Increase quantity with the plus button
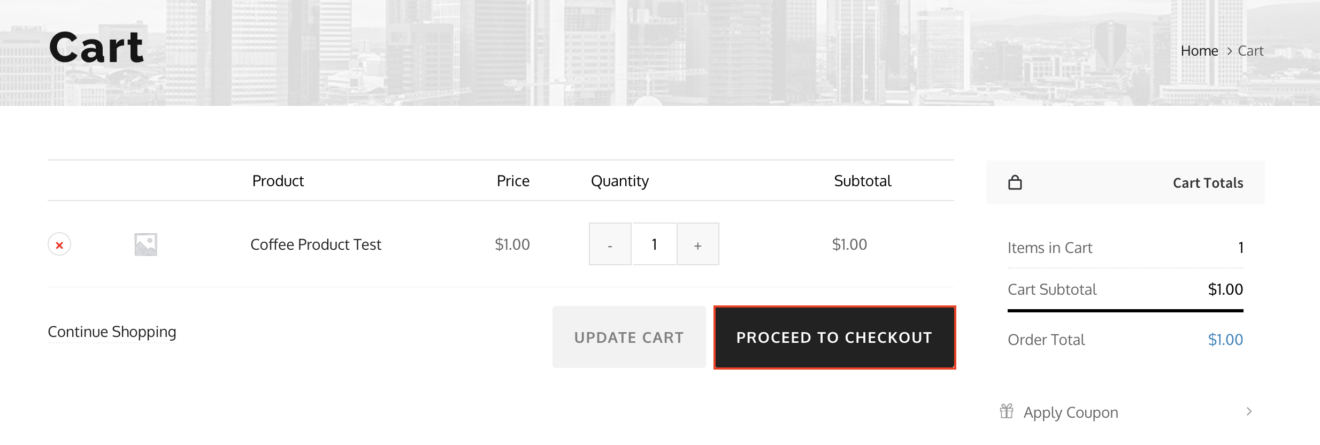This screenshot has height=445, width=1320. [698, 244]
